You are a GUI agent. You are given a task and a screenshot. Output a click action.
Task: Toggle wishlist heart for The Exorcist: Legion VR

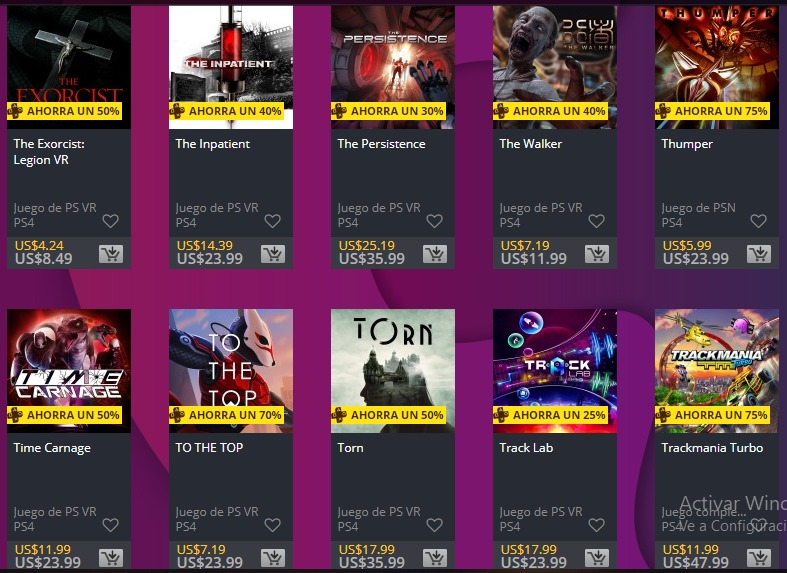coord(110,221)
